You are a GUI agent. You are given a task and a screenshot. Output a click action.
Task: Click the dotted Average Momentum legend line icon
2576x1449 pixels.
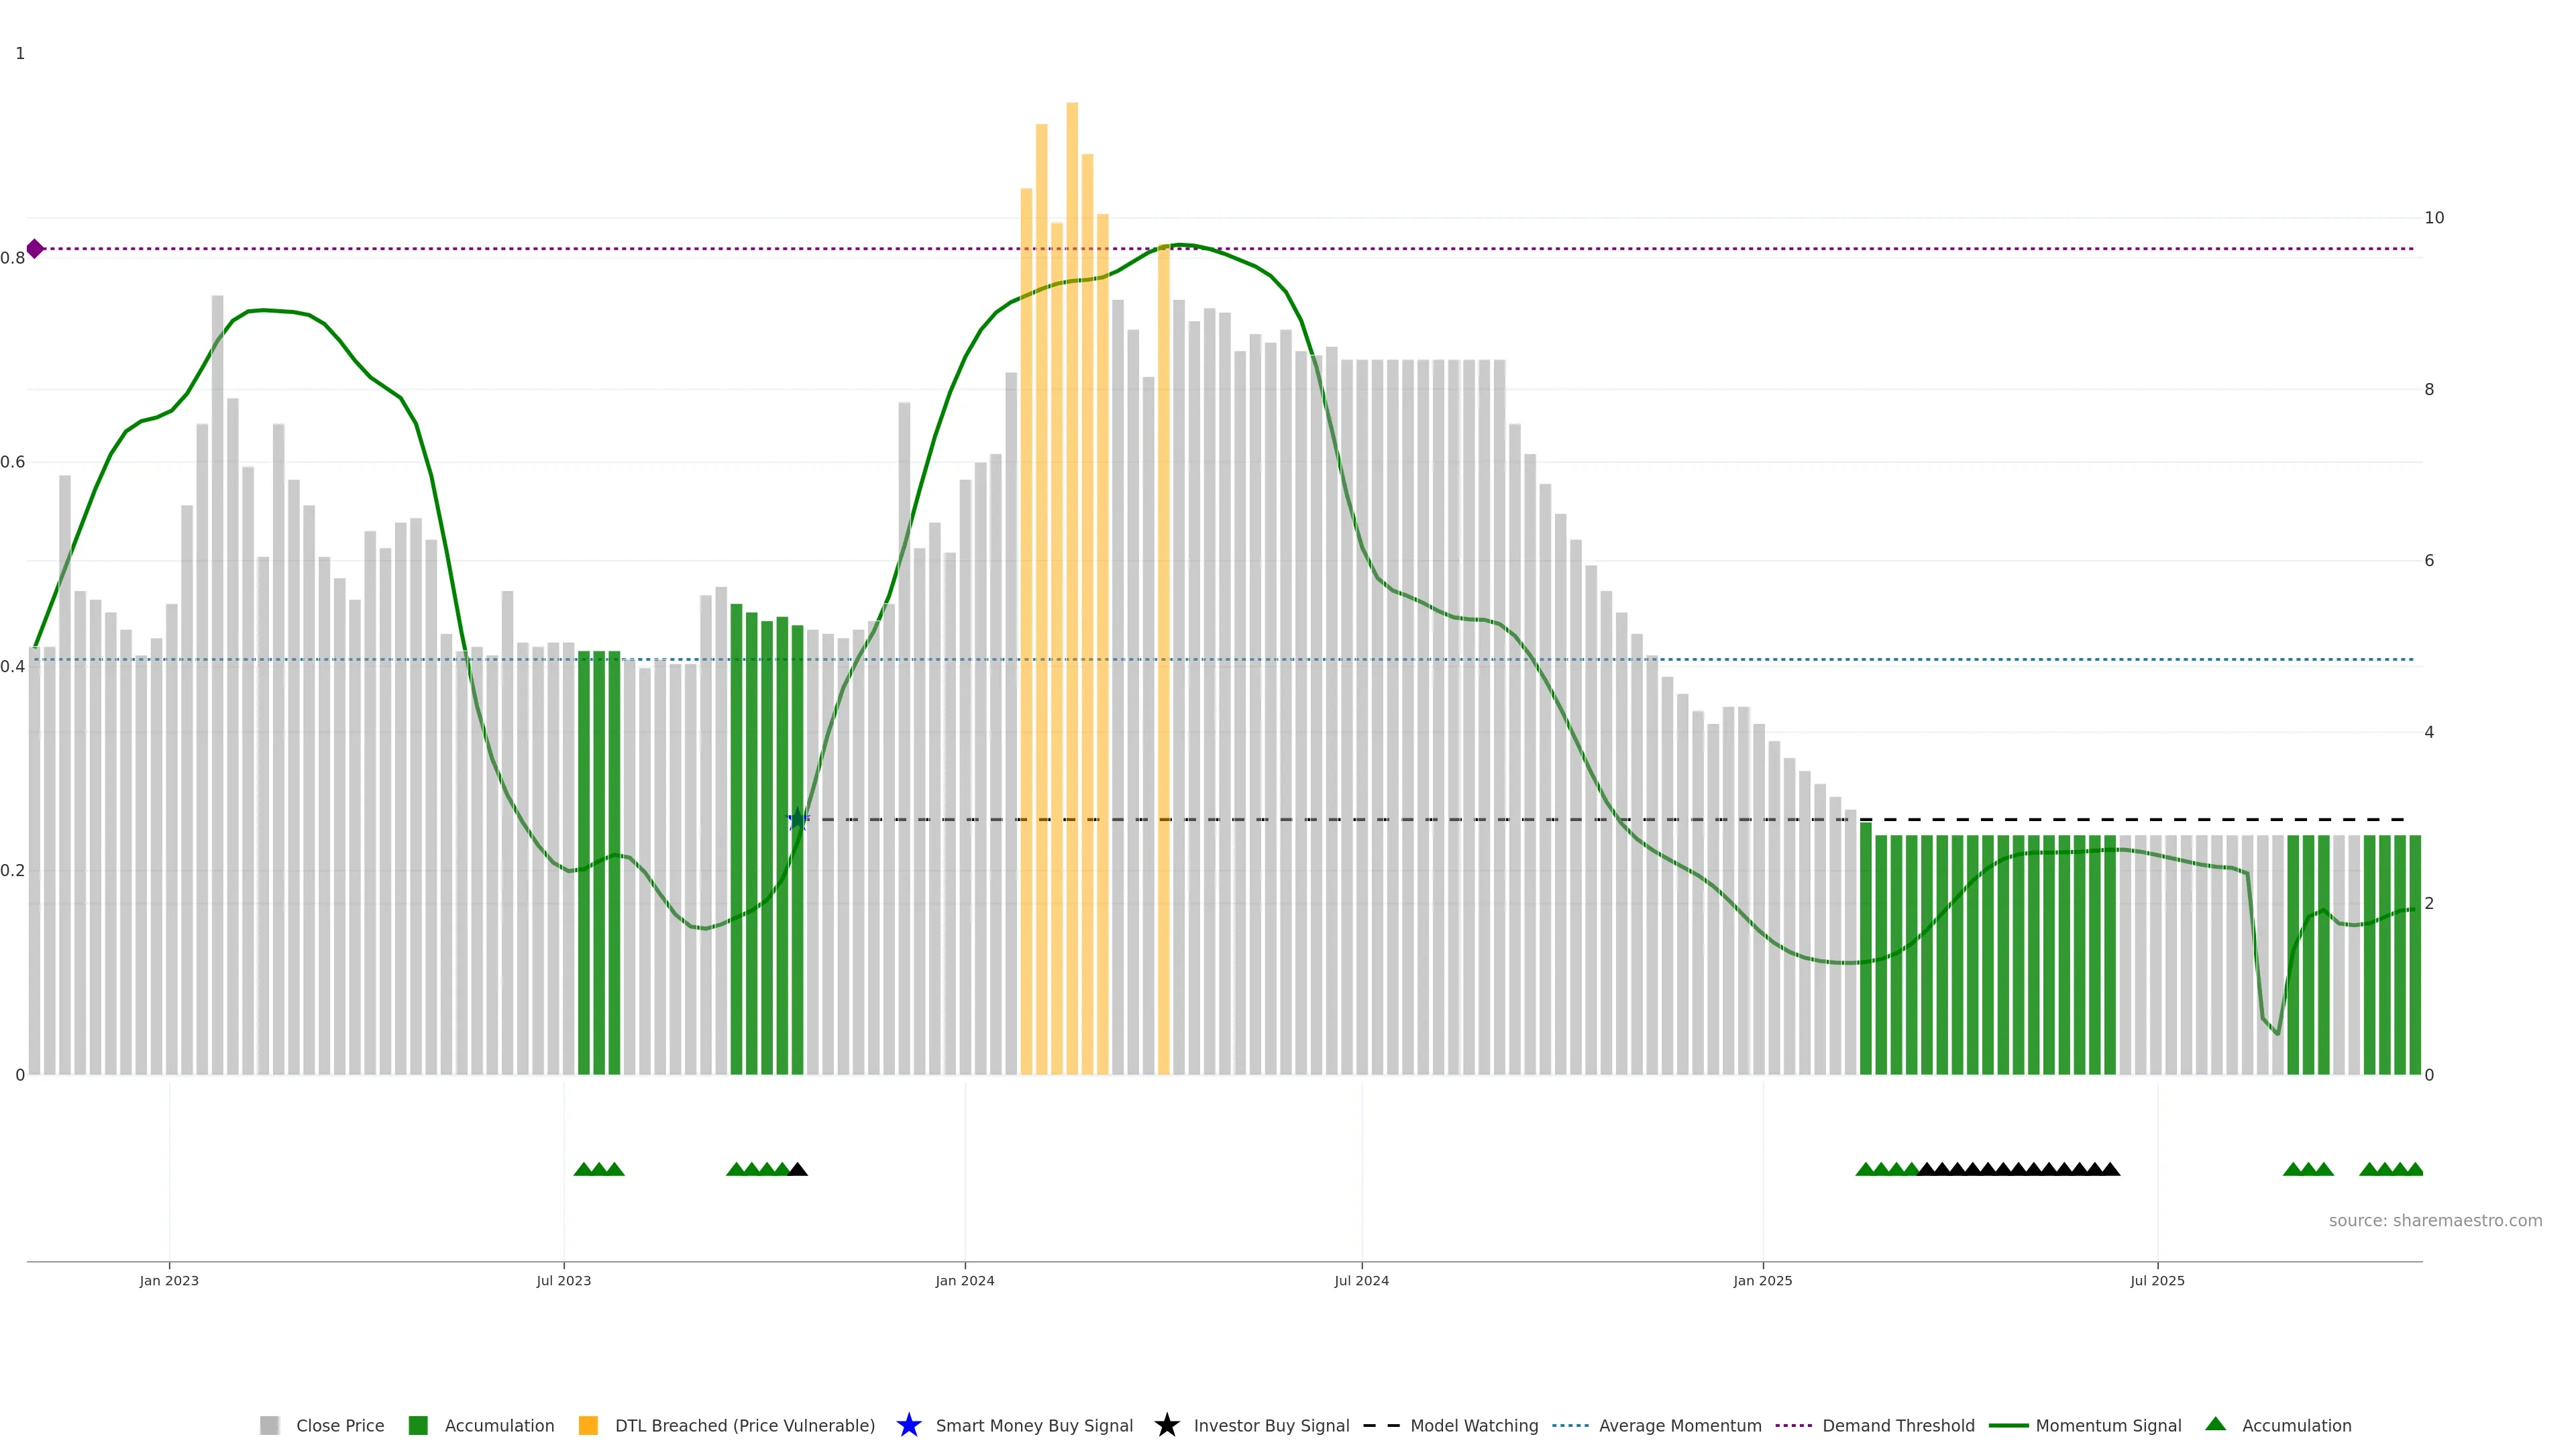point(1570,1425)
